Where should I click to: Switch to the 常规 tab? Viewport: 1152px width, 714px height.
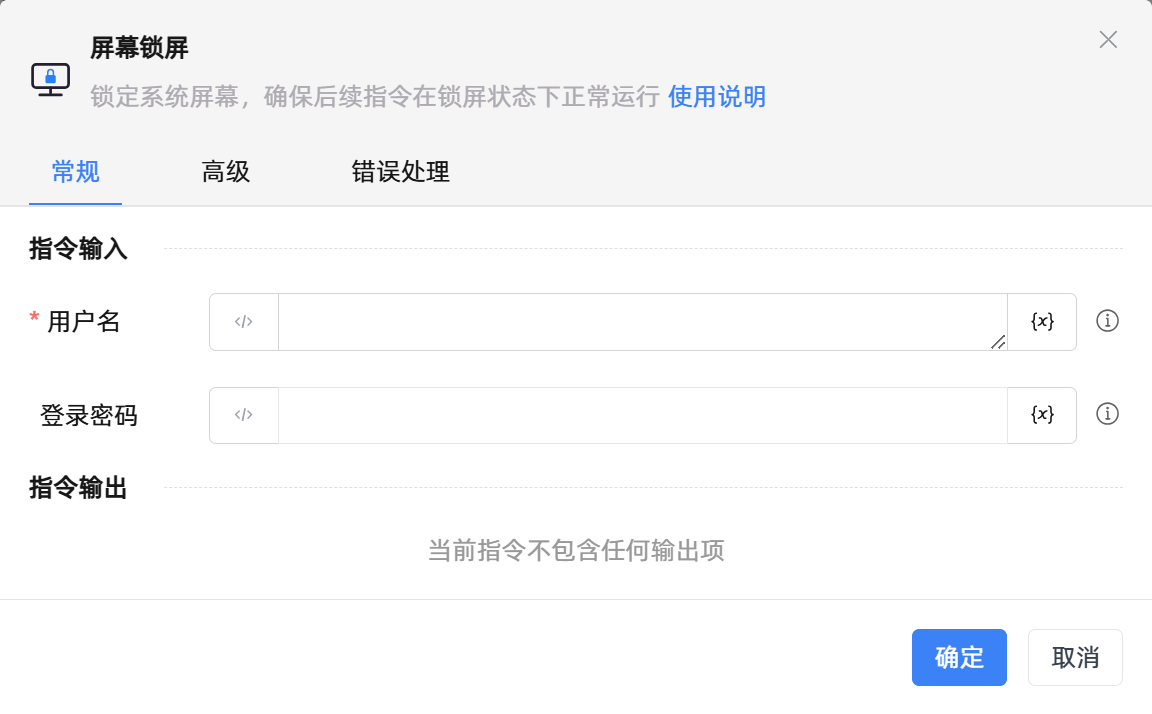pos(75,172)
